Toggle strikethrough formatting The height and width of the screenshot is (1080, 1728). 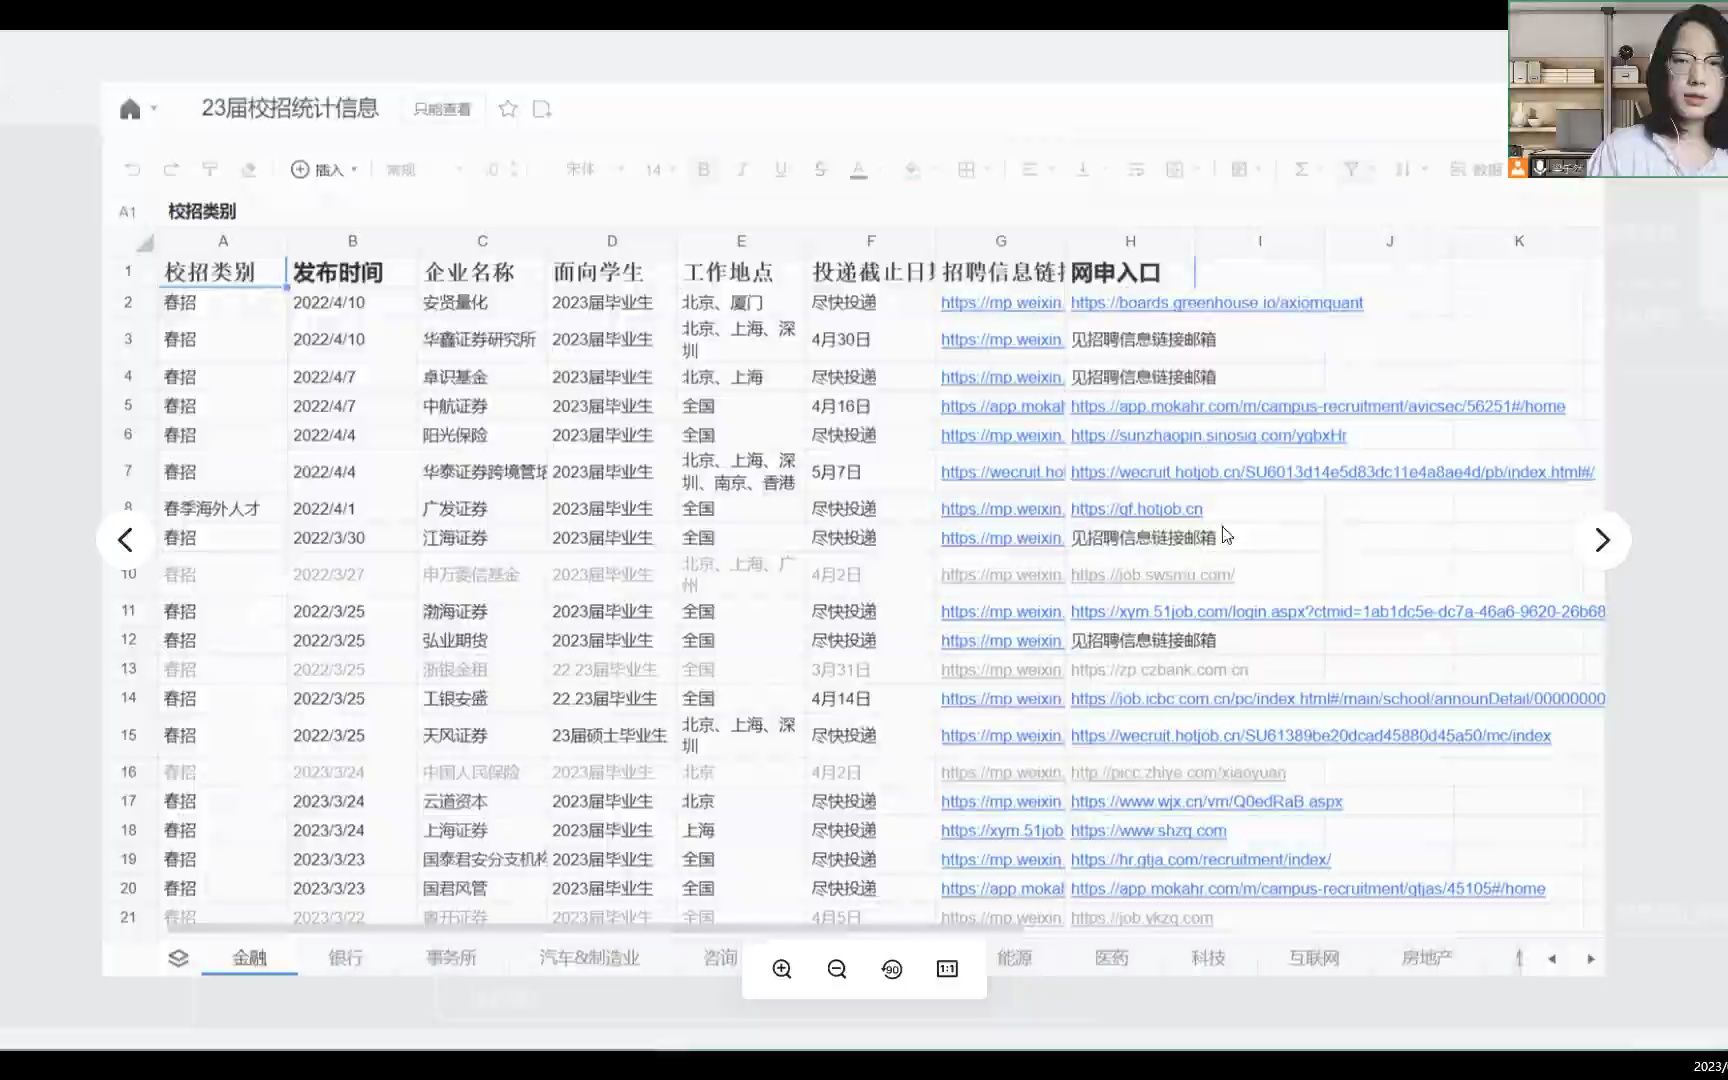click(x=820, y=170)
